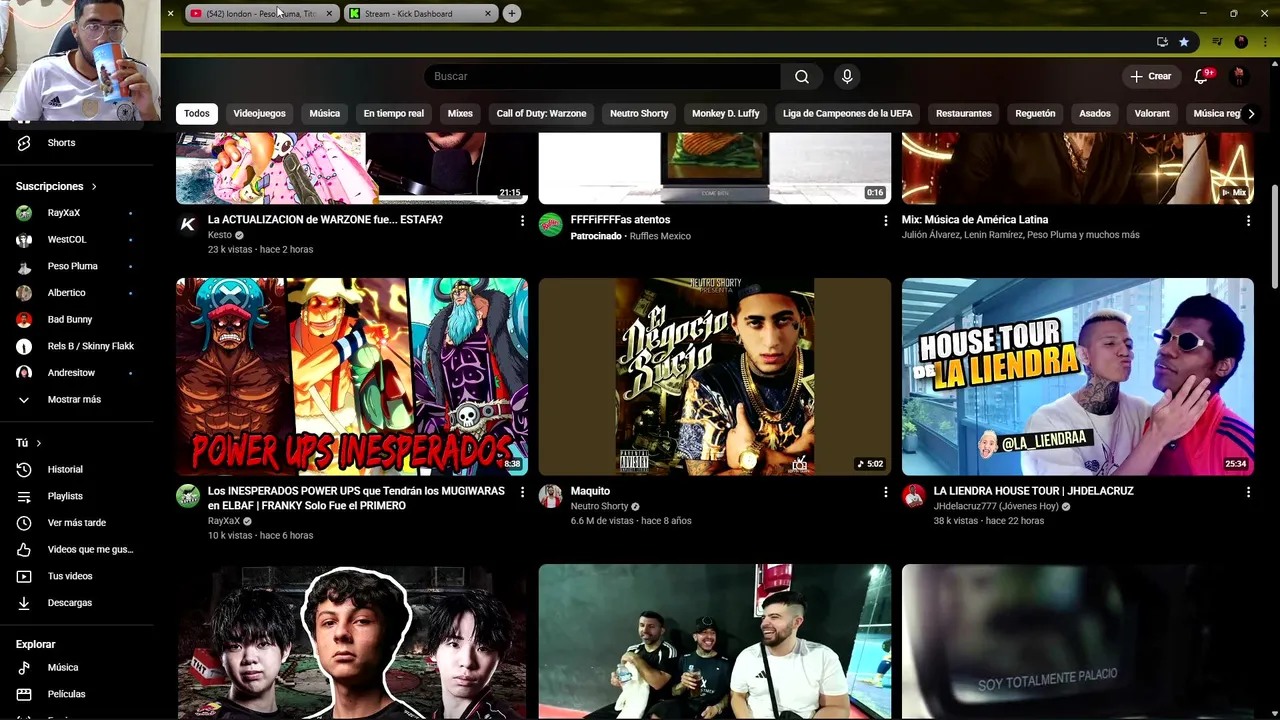This screenshot has height=720, width=1280.
Task: Select the Neutro Shorty chip
Action: pos(639,113)
